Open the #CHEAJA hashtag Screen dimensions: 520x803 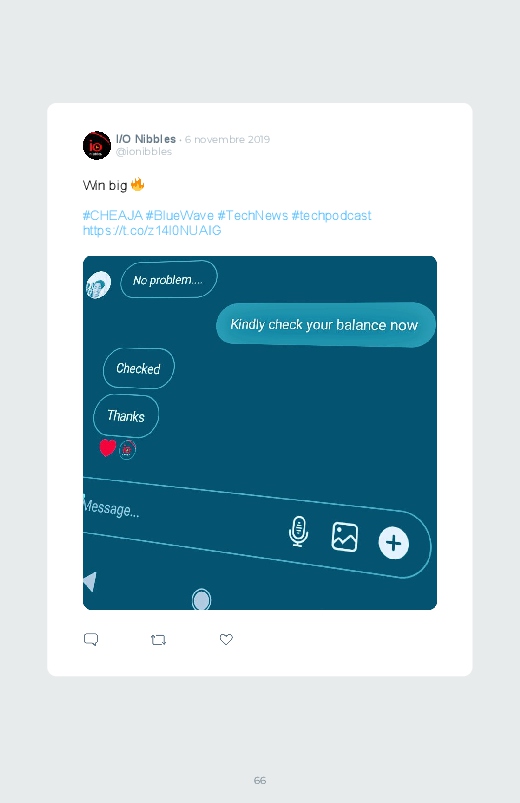(113, 216)
